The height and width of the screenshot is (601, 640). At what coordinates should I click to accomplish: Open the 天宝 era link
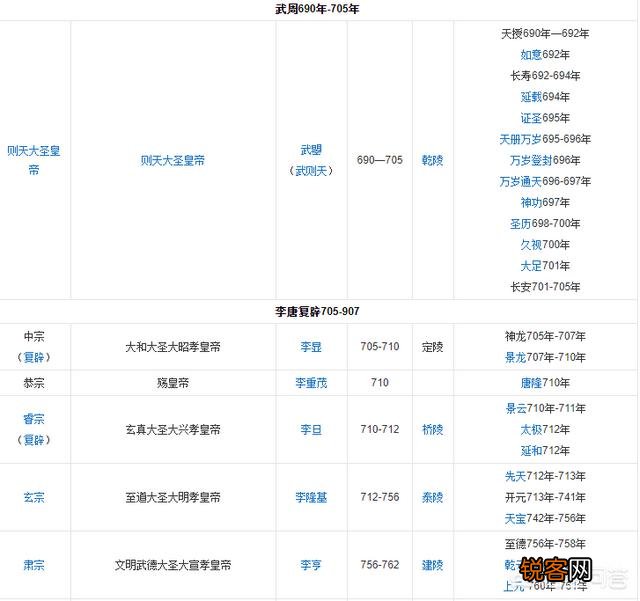516,519
